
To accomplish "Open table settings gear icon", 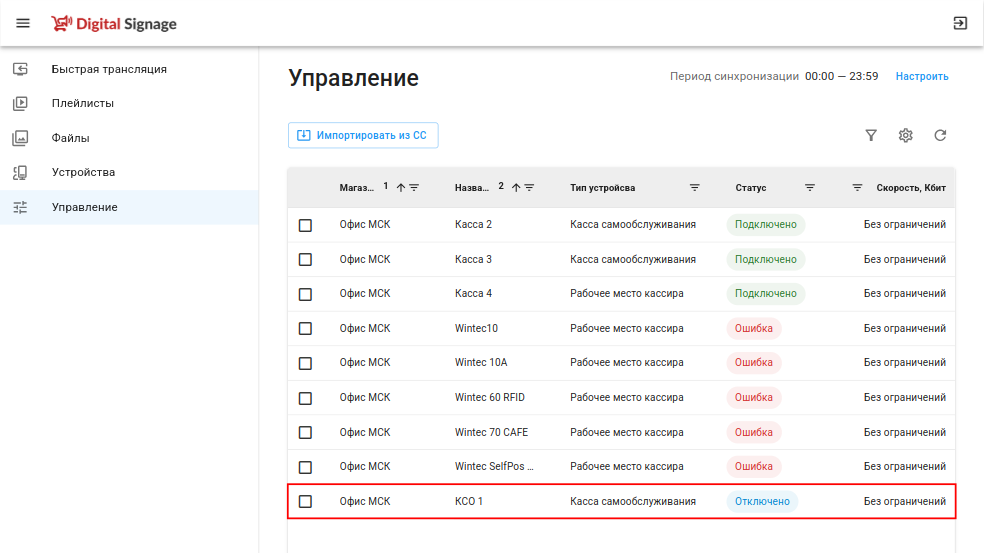I will tap(905, 135).
